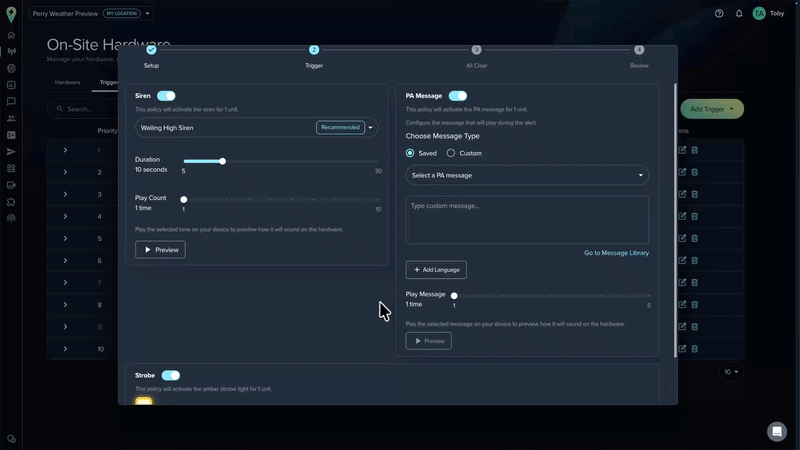Select the amber strobe color swatch

[144, 401]
